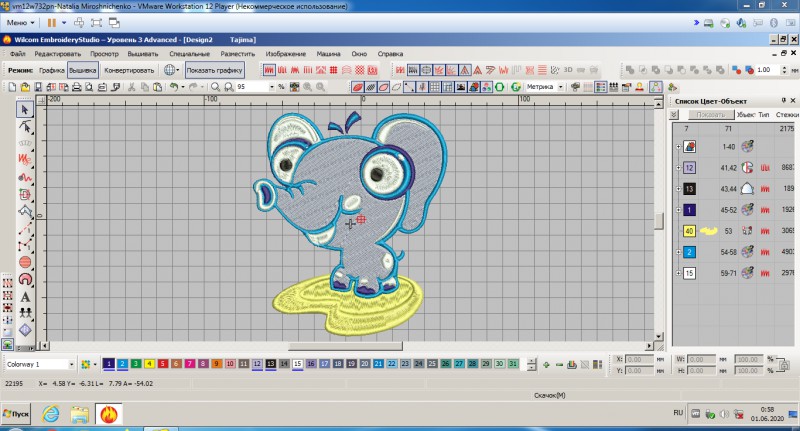800x431 pixels.
Task: Toggle the red-leaf TrueView icon
Action: [x=358, y=87]
